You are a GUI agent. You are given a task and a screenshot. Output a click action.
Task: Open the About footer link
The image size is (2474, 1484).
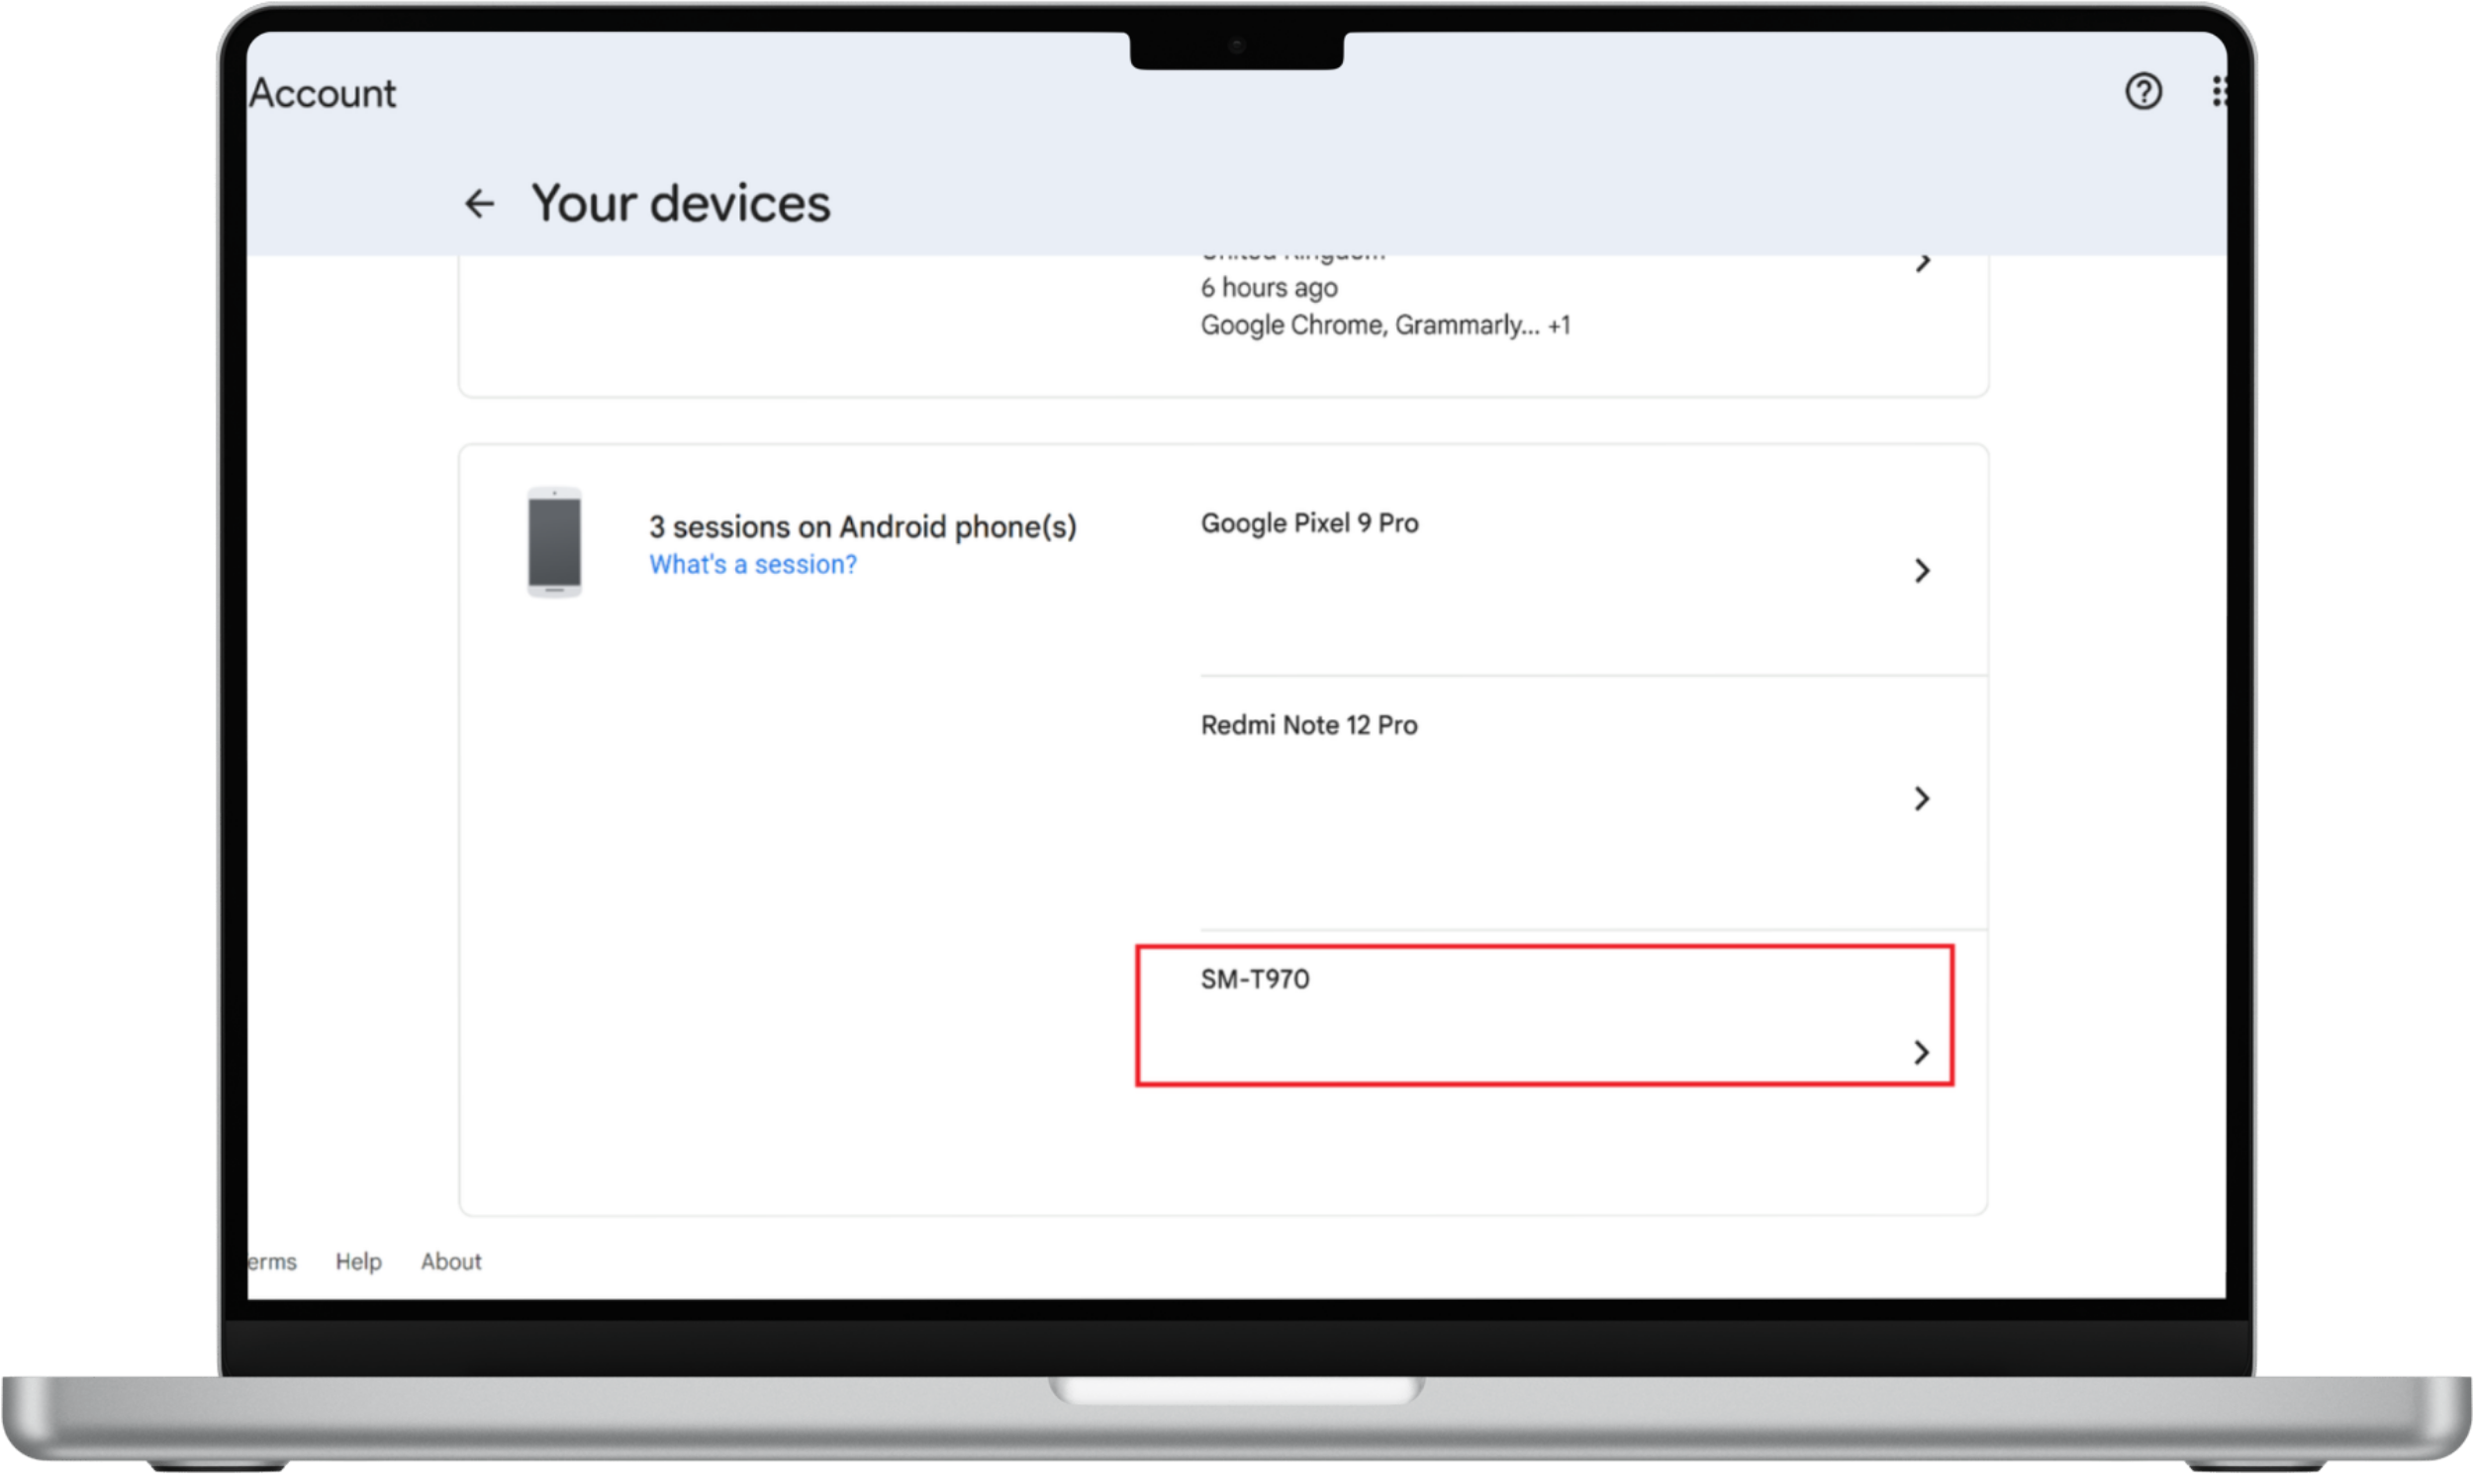[x=450, y=1261]
